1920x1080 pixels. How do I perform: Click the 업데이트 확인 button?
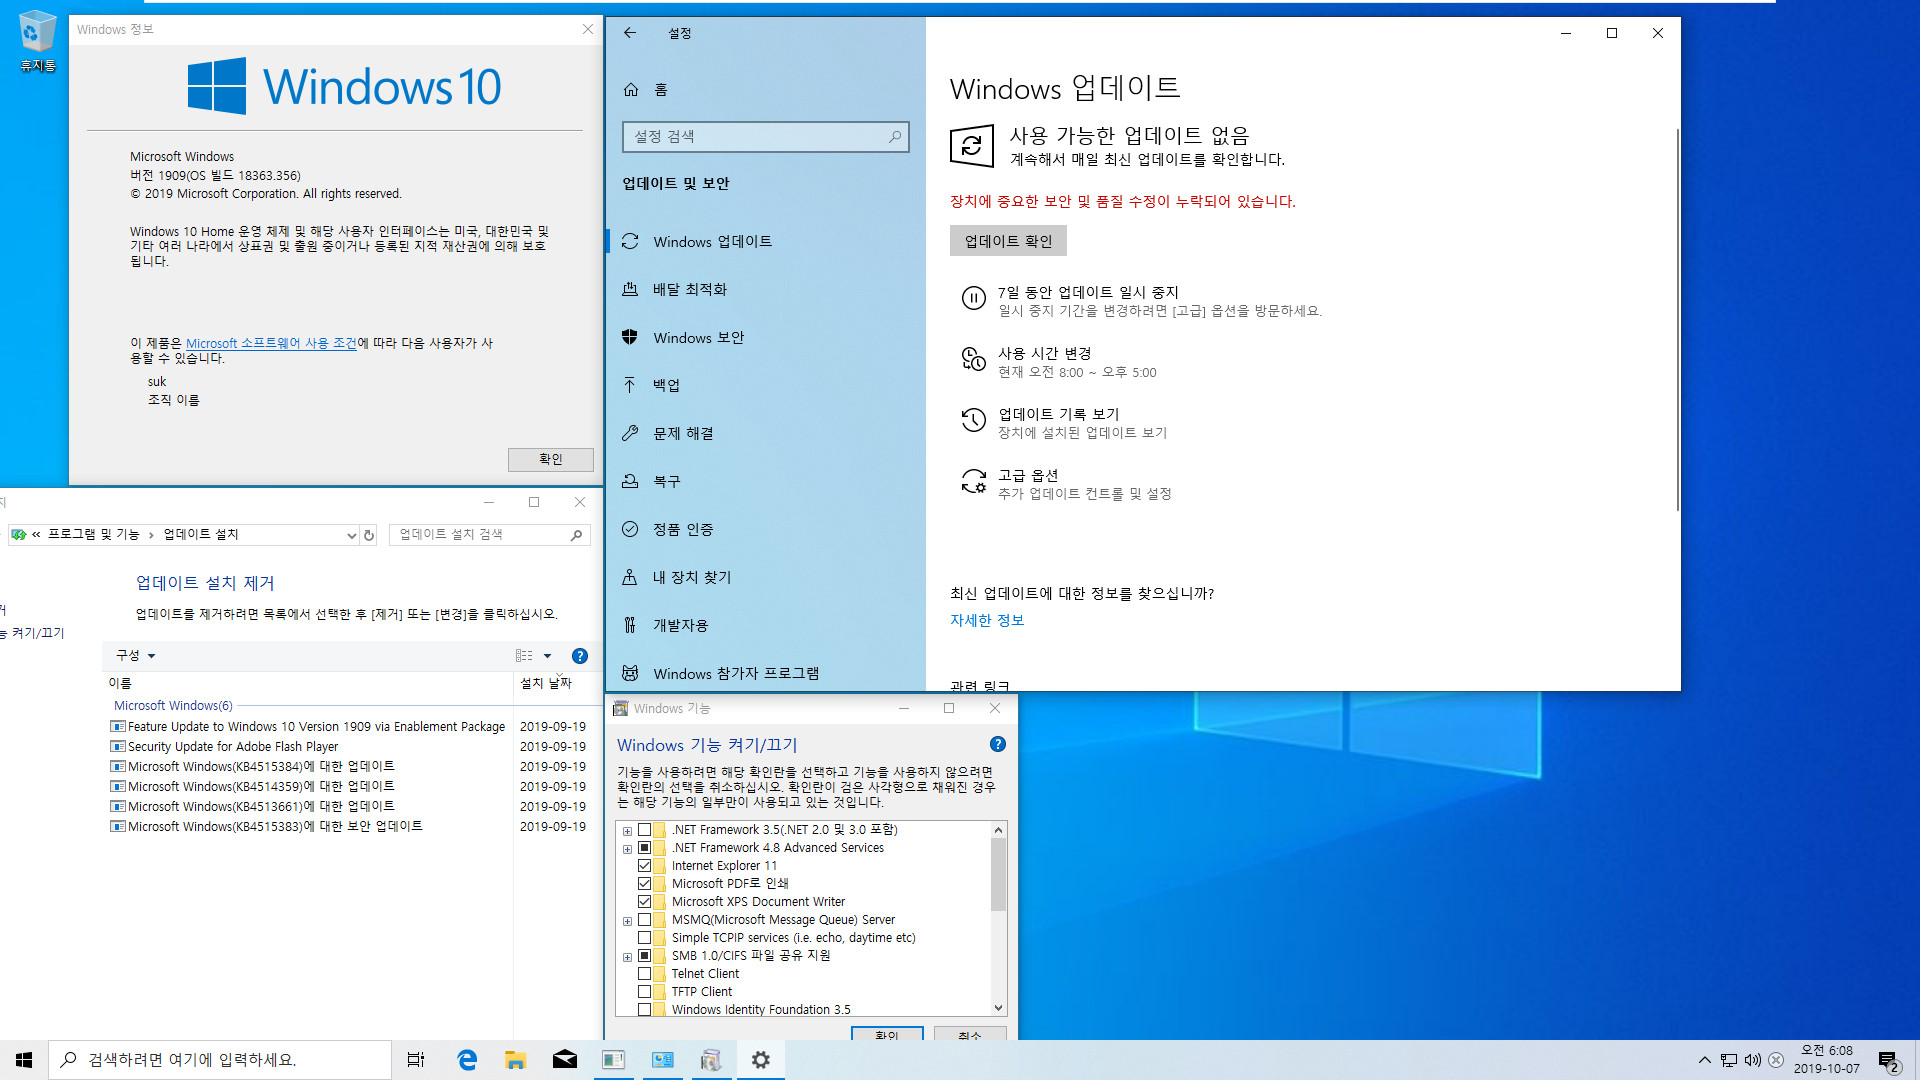coord(1008,241)
